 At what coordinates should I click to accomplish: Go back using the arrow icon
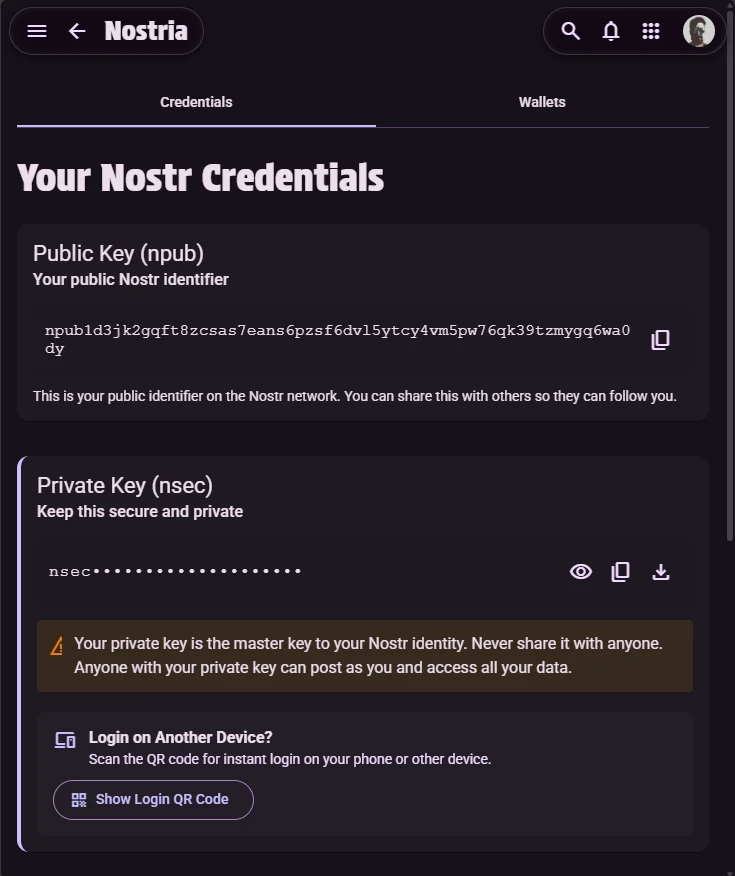[x=77, y=31]
